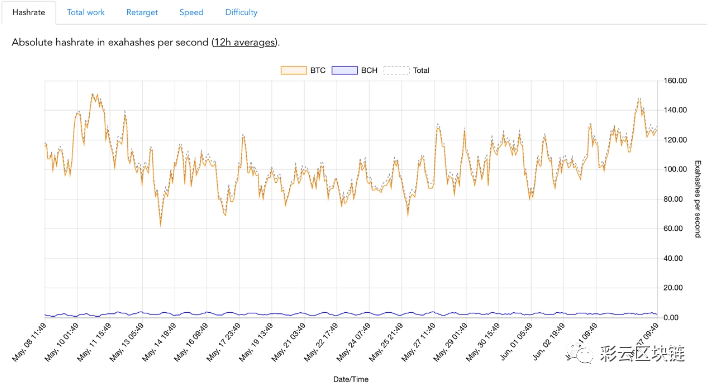Viewport: 707px width, 384px height.
Task: Click the 160.00 y-axis value
Action: (675, 81)
